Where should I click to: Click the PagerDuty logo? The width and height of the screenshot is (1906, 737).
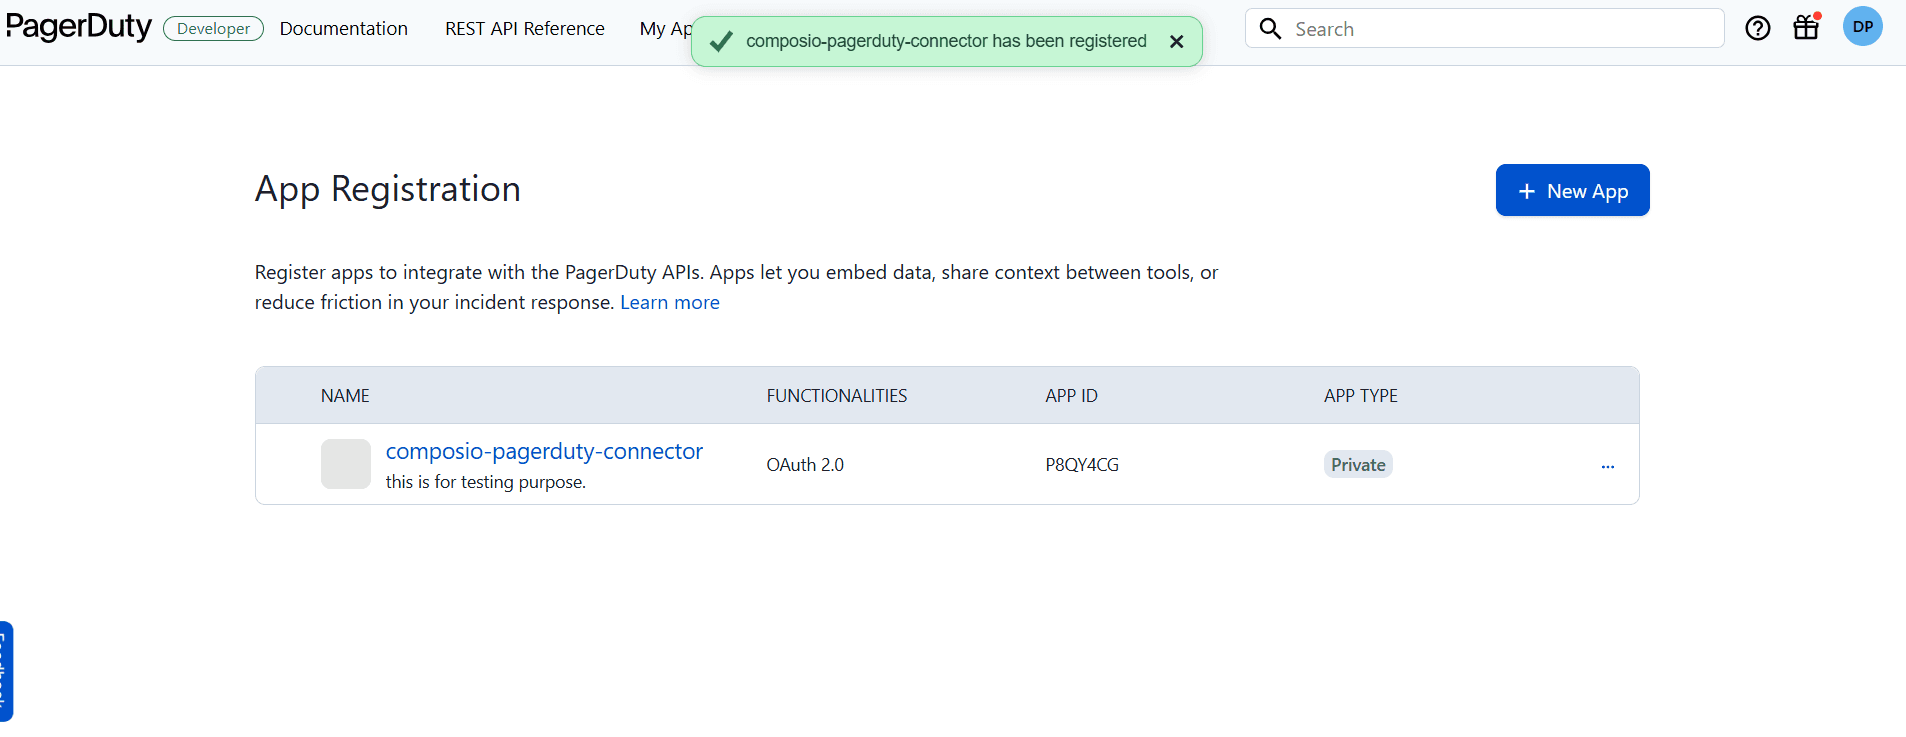pyautogui.click(x=79, y=27)
